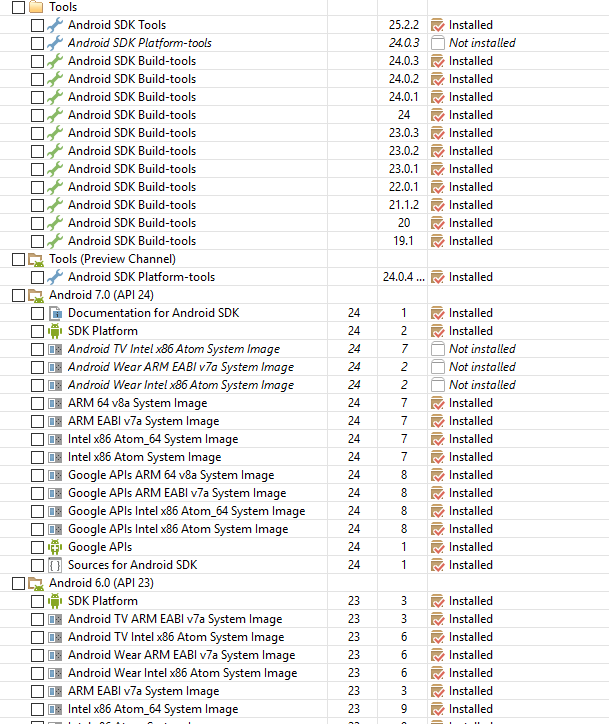Select the Android 7.0 (API 24) group label
This screenshot has height=724, width=609.
point(102,295)
